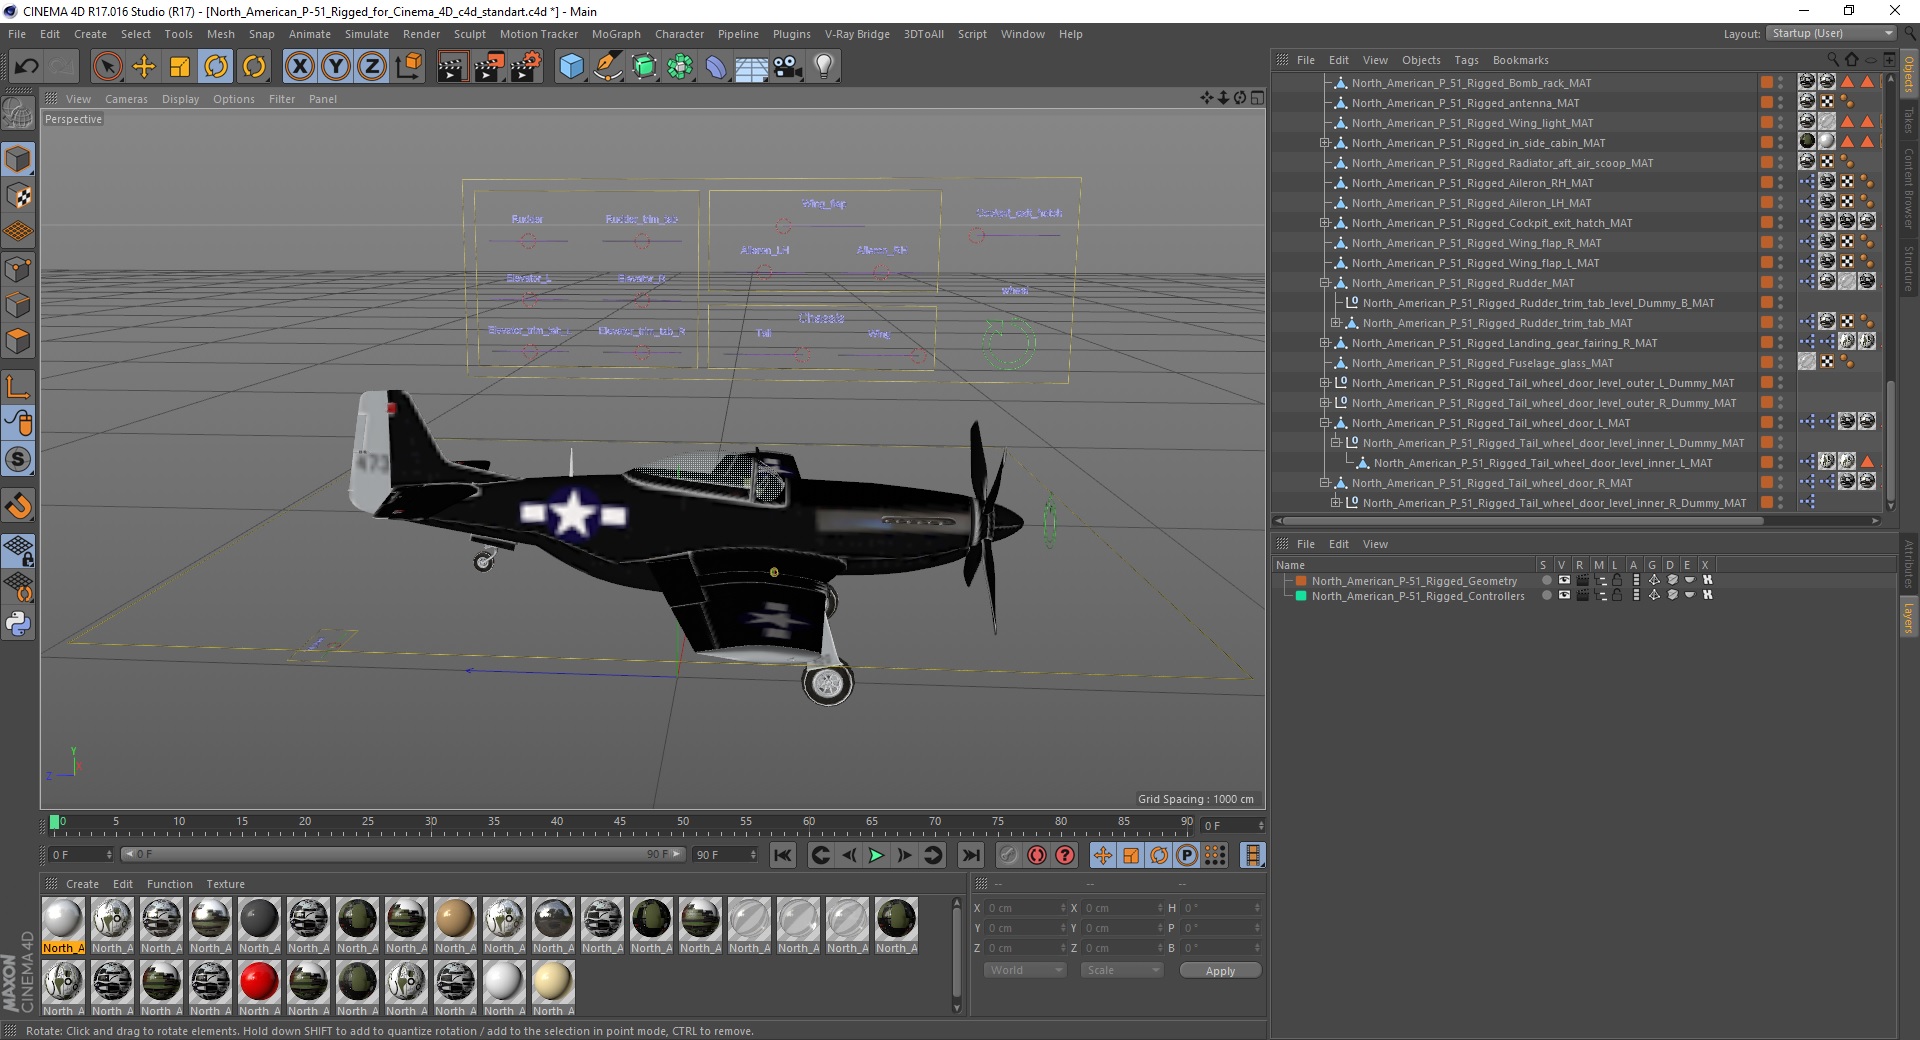Toggle X axis lock
Screen dimensions: 1920x1040
click(x=299, y=67)
